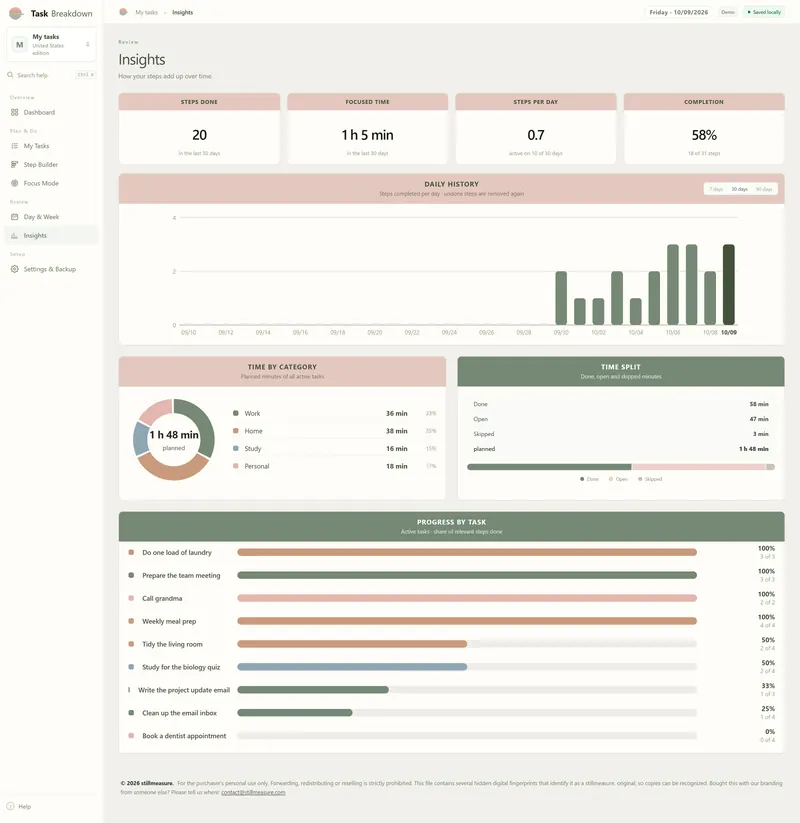Viewport: 800px width, 823px height.
Task: Open Step Builder page
Action: pyautogui.click(x=51, y=164)
